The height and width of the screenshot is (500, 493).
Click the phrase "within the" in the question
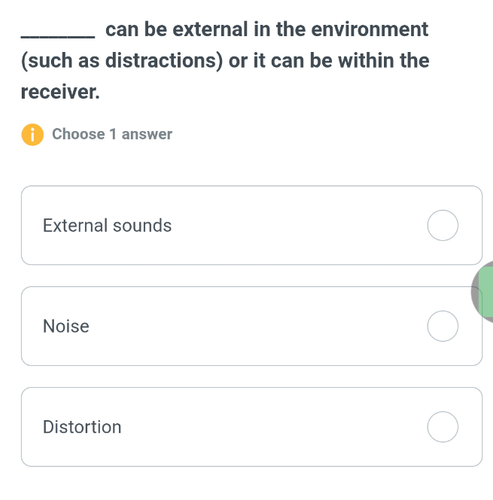[x=384, y=60]
